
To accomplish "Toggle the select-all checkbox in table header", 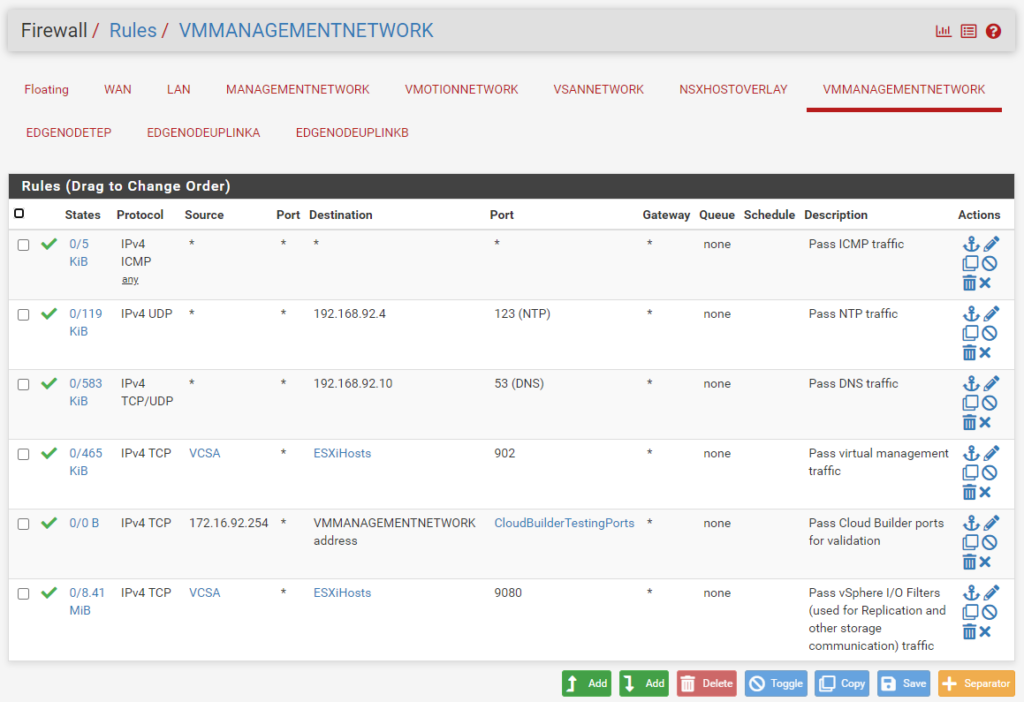I will pos(19,214).
